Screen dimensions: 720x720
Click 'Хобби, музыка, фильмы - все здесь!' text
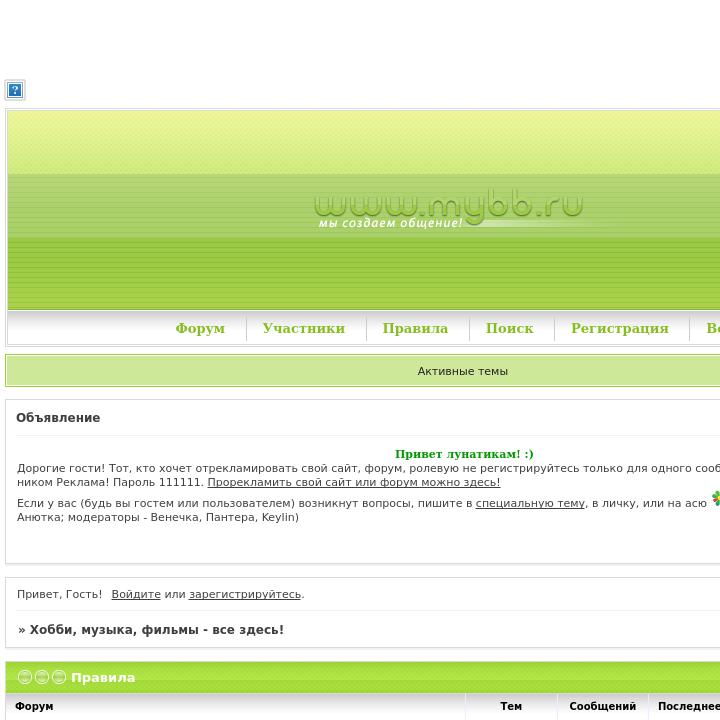pos(157,630)
